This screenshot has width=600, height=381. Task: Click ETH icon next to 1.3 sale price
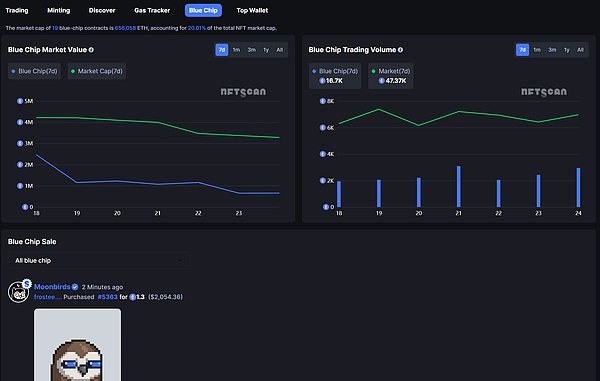[x=132, y=297]
